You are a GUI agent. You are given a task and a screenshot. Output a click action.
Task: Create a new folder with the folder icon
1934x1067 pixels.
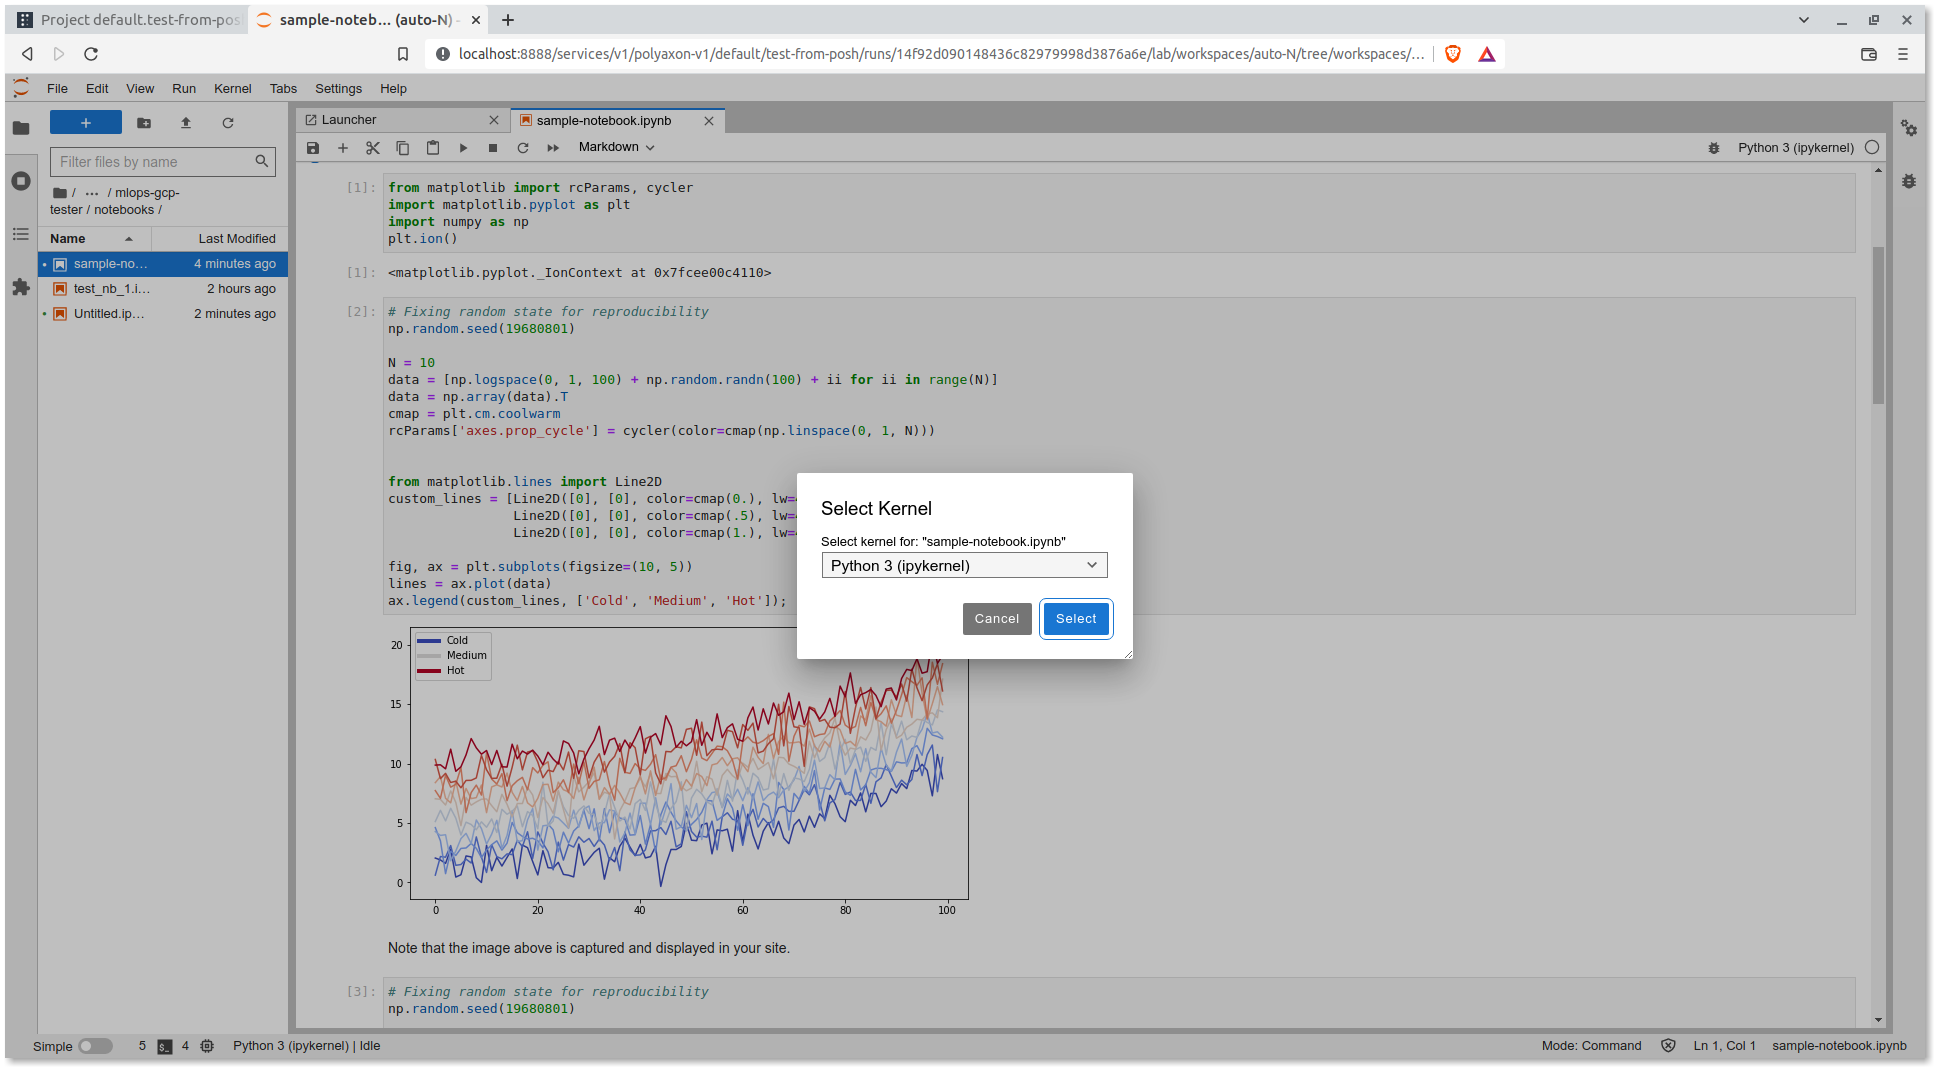pyautogui.click(x=144, y=123)
